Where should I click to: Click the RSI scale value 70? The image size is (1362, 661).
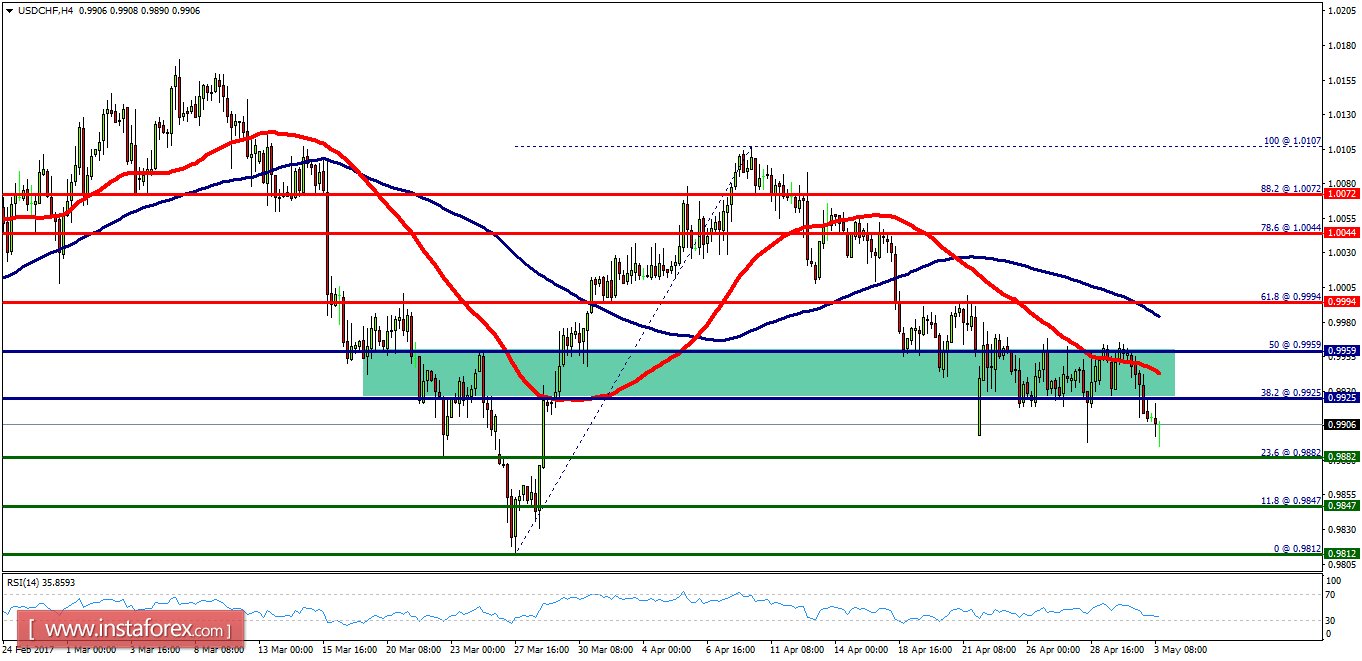point(1333,595)
